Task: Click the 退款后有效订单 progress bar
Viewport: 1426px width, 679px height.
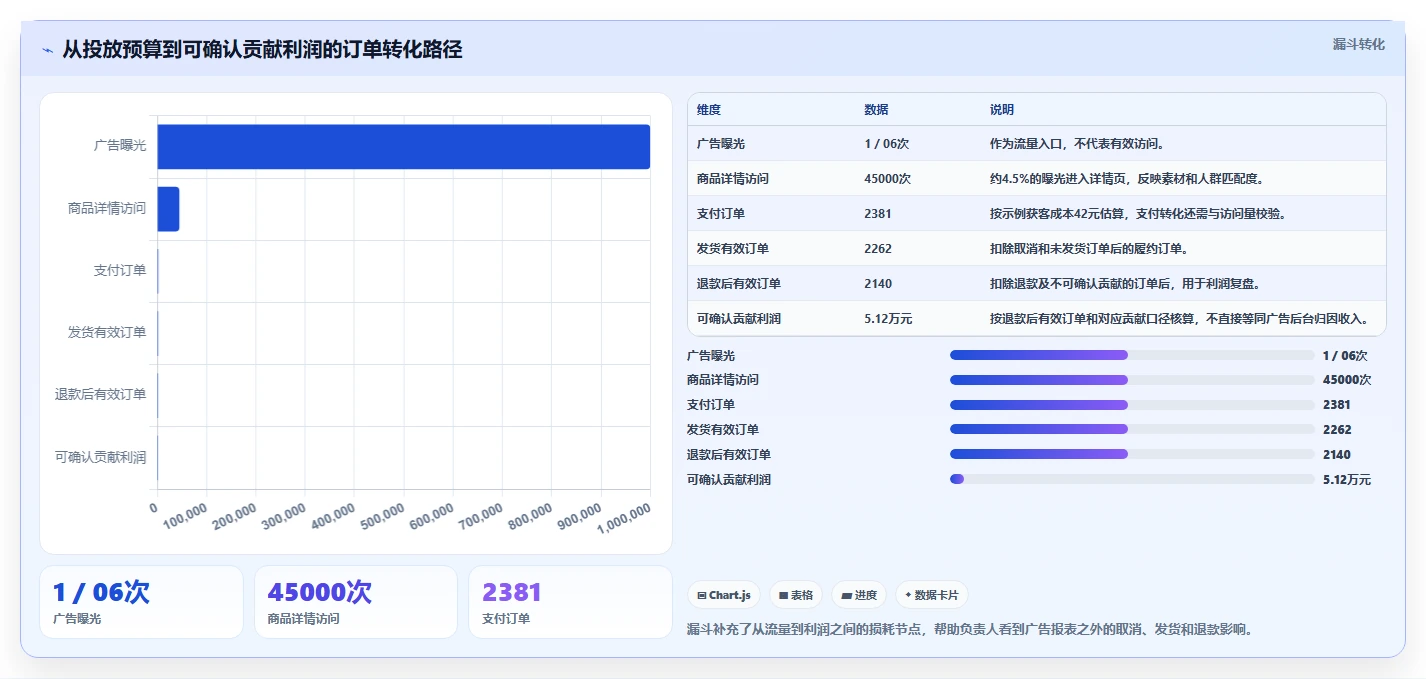Action: (x=1132, y=454)
